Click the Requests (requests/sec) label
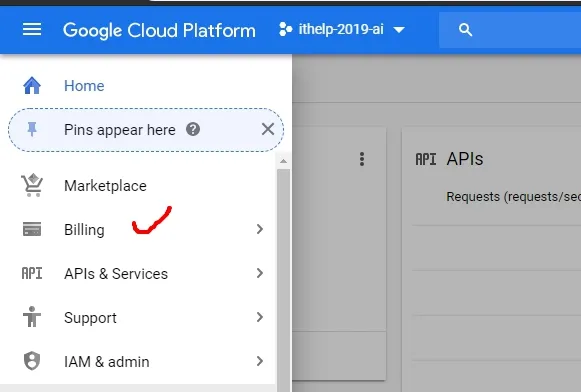Image resolution: width=581 pixels, height=392 pixels. click(514, 197)
